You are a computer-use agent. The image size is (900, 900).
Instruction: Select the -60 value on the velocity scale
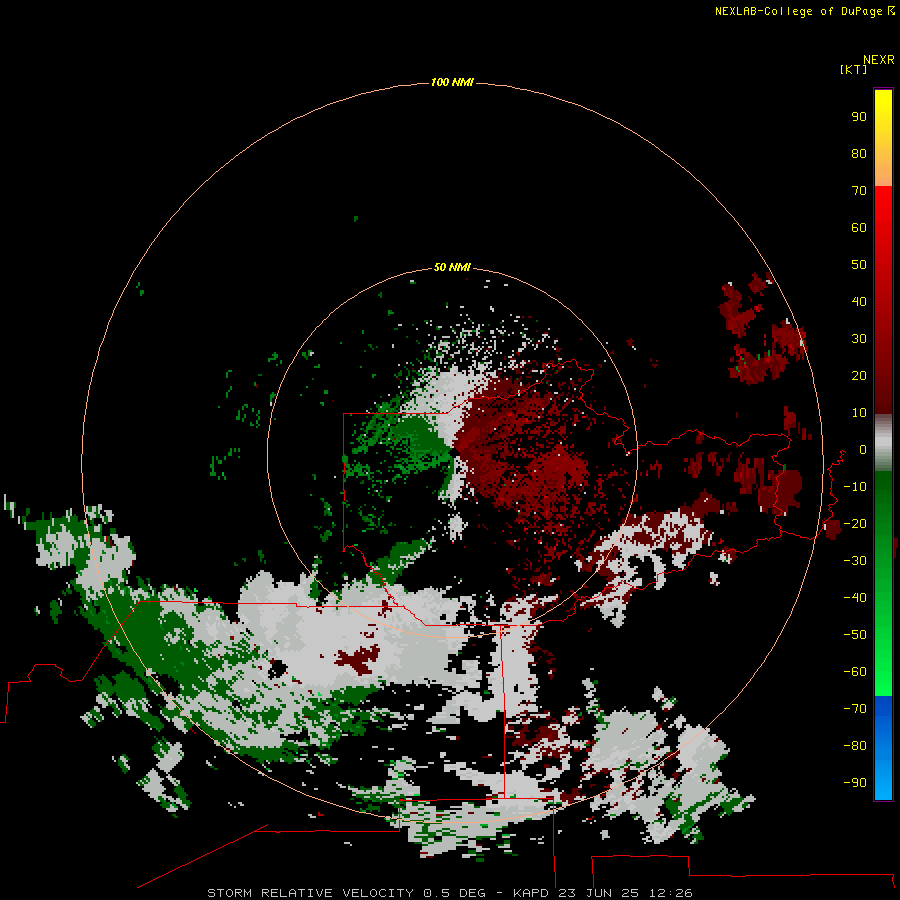pos(855,672)
